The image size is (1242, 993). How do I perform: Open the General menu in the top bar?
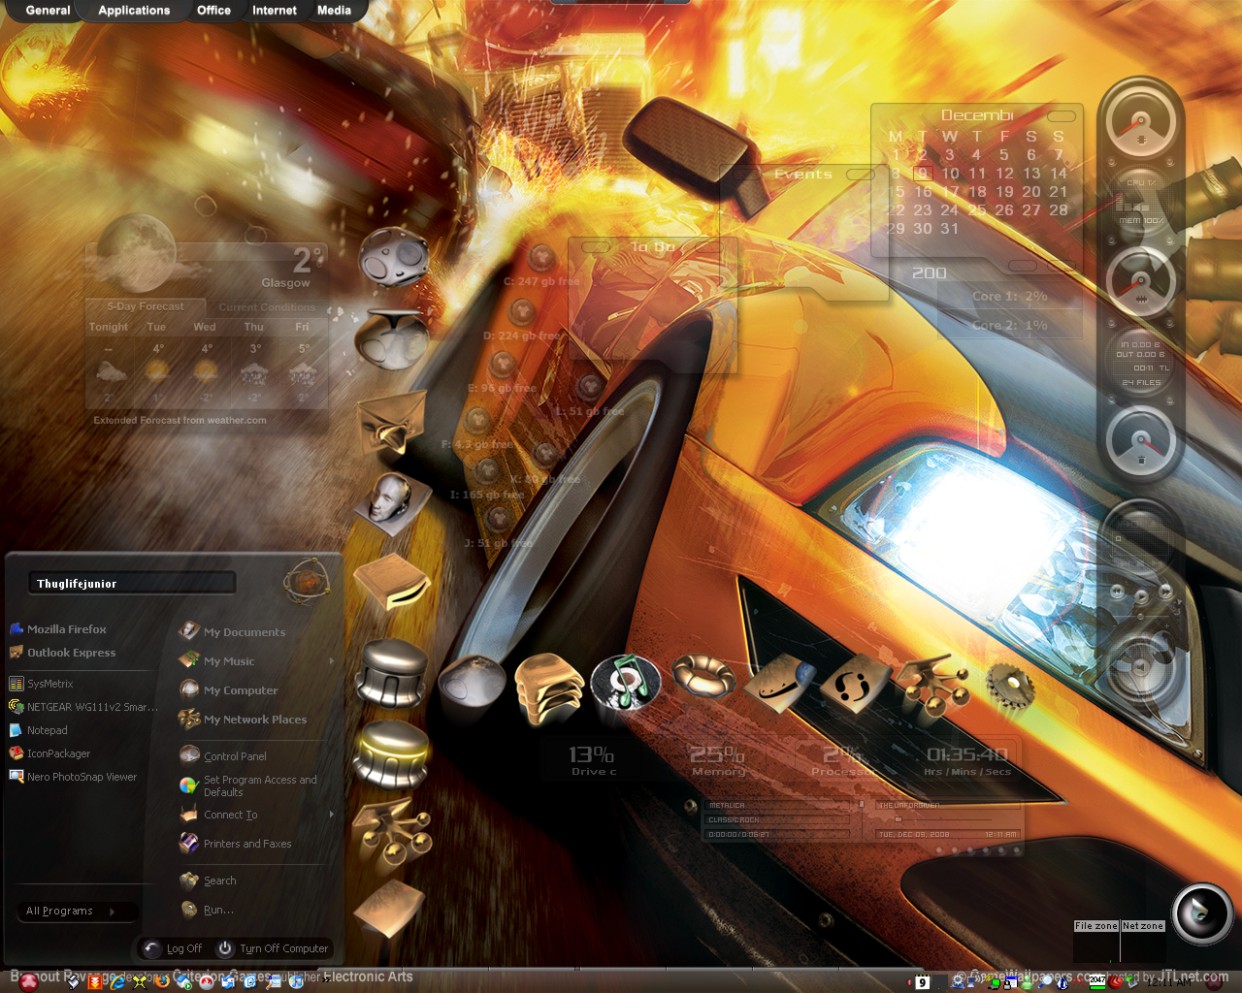coord(48,10)
